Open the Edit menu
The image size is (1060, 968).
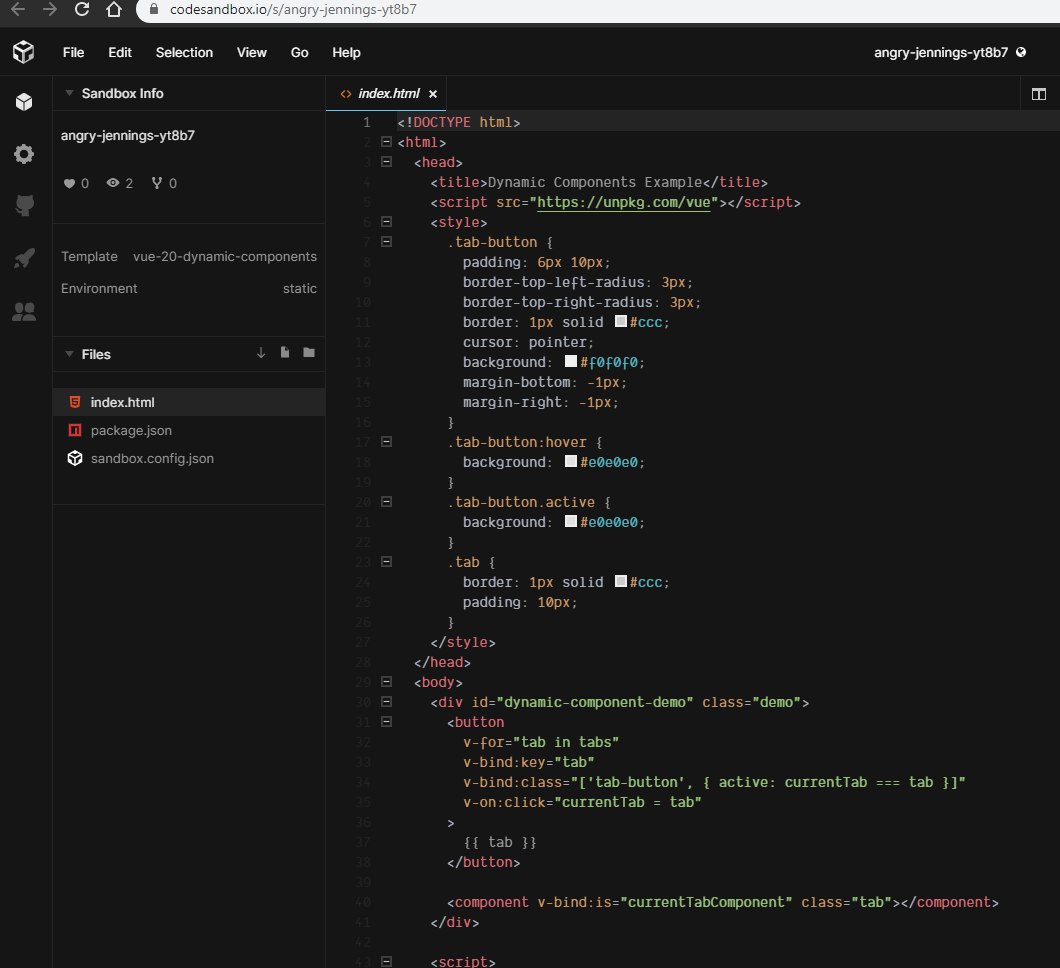[x=120, y=52]
